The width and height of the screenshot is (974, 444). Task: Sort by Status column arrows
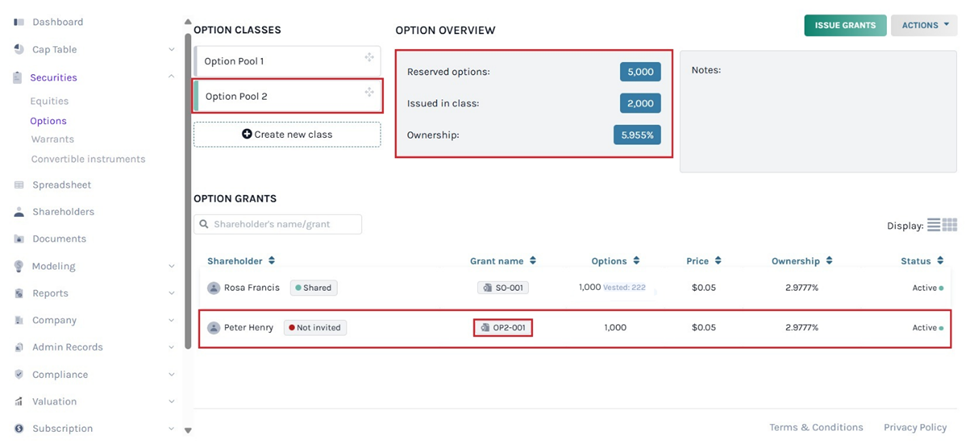[940, 261]
